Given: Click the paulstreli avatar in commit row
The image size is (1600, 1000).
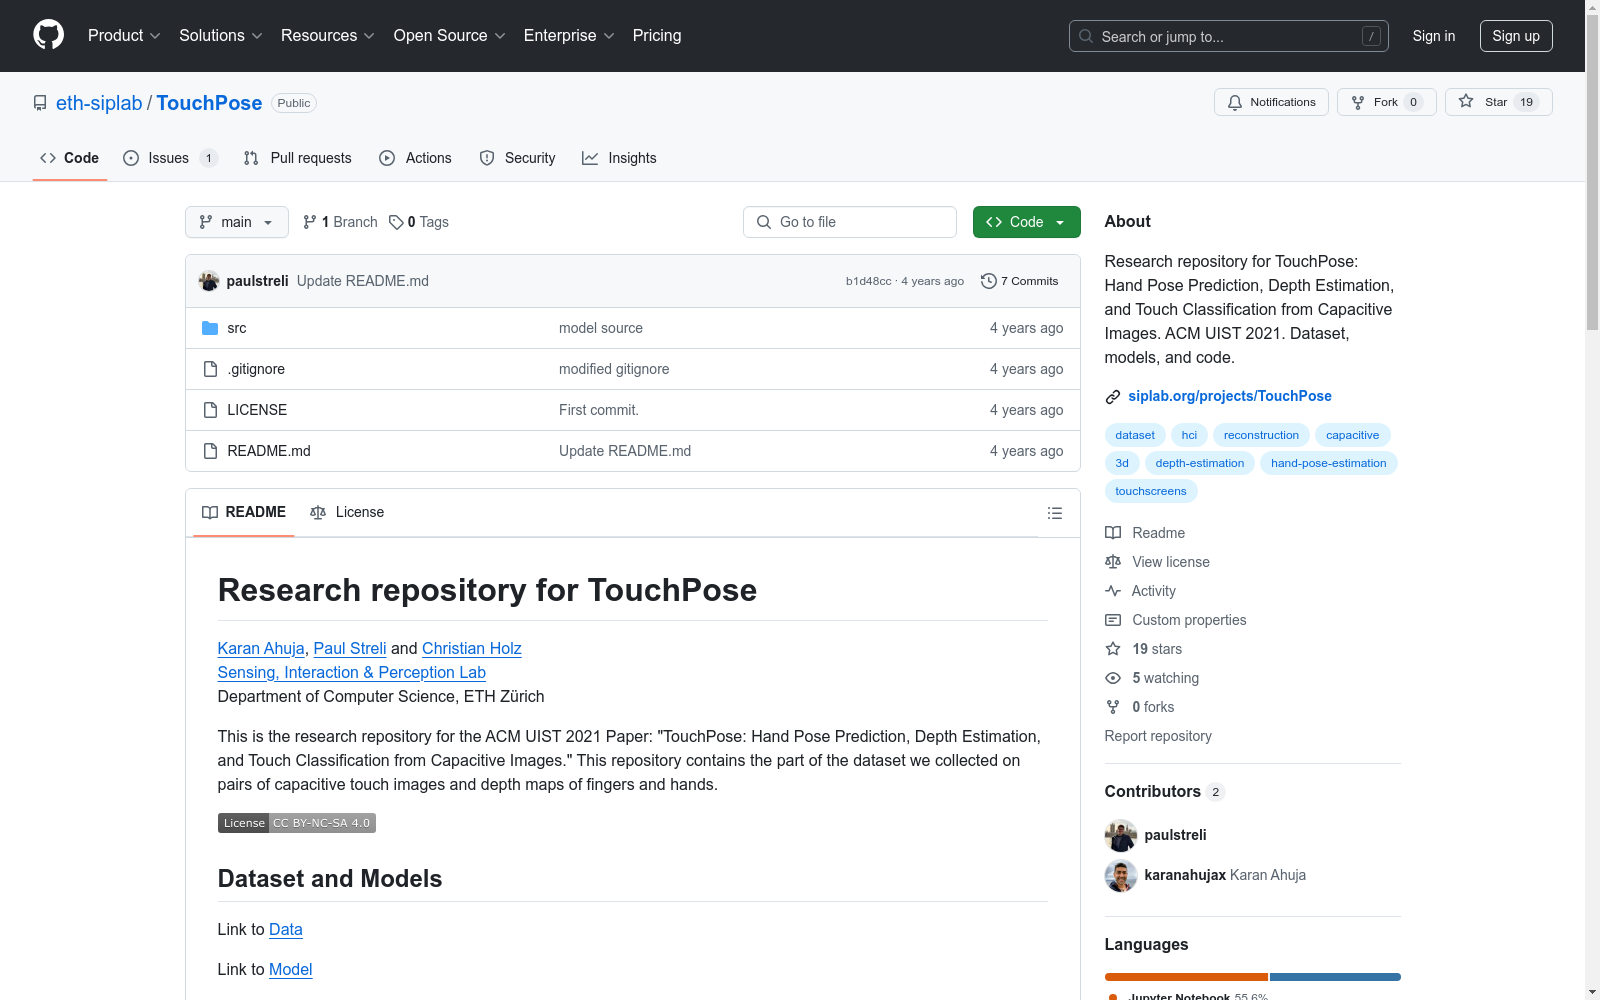Looking at the screenshot, I should point(209,281).
